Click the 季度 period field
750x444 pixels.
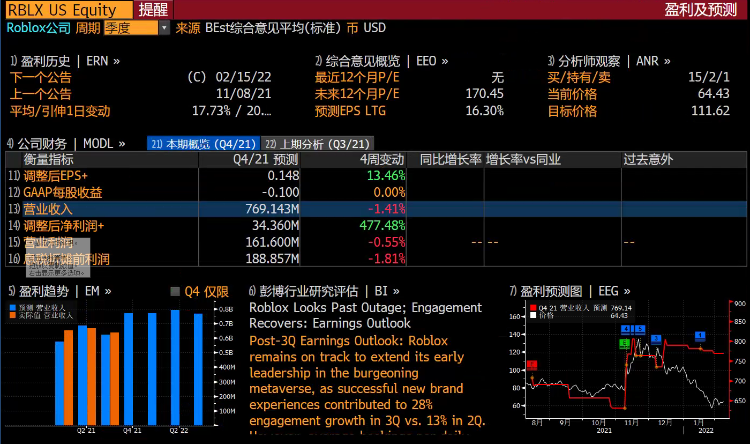pyautogui.click(x=131, y=28)
